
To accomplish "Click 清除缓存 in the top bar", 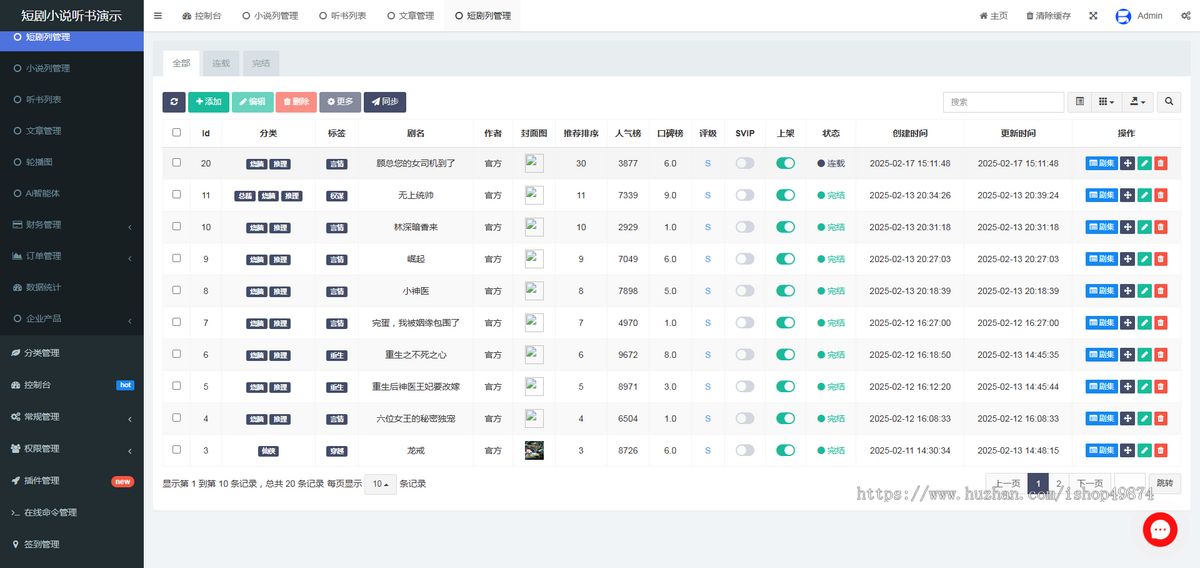I will 1048,16.
